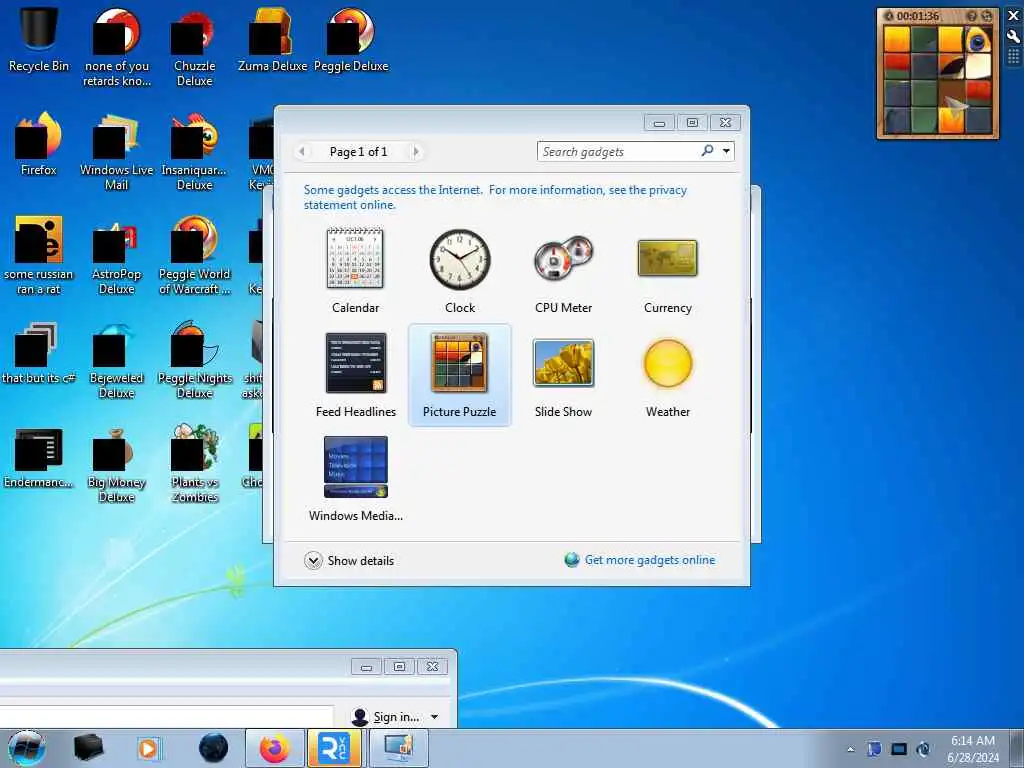The width and height of the screenshot is (1024, 768).
Task: Select the Peggle Nights Deluxe desktop icon
Action: pyautogui.click(x=195, y=360)
